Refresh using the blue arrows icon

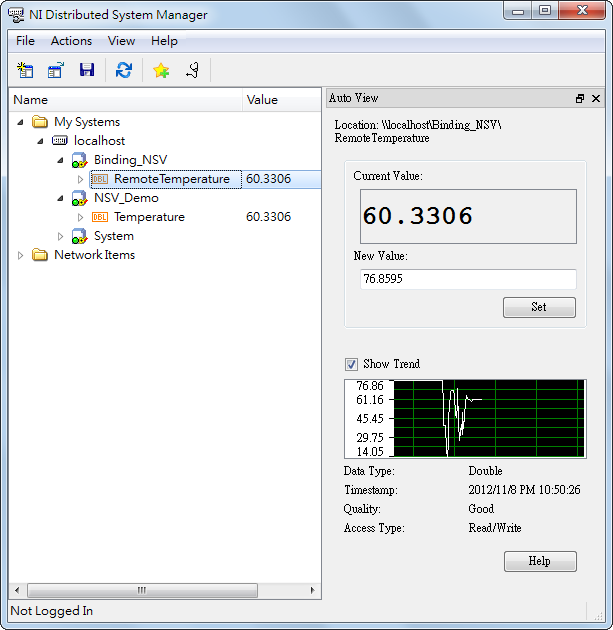click(124, 70)
